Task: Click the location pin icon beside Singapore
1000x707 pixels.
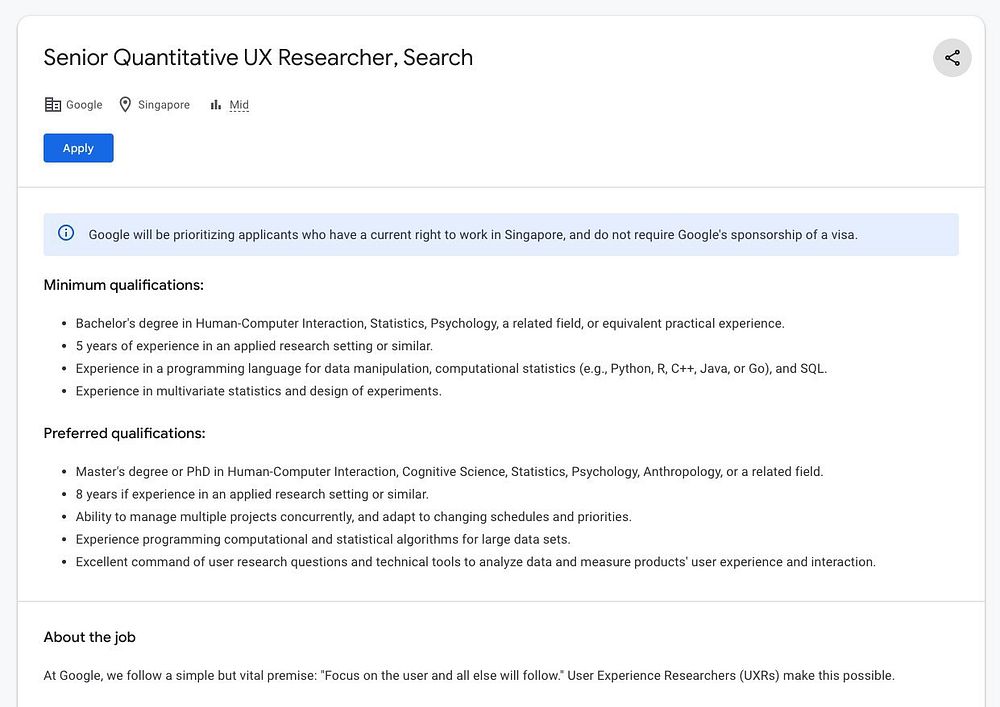Action: [125, 105]
